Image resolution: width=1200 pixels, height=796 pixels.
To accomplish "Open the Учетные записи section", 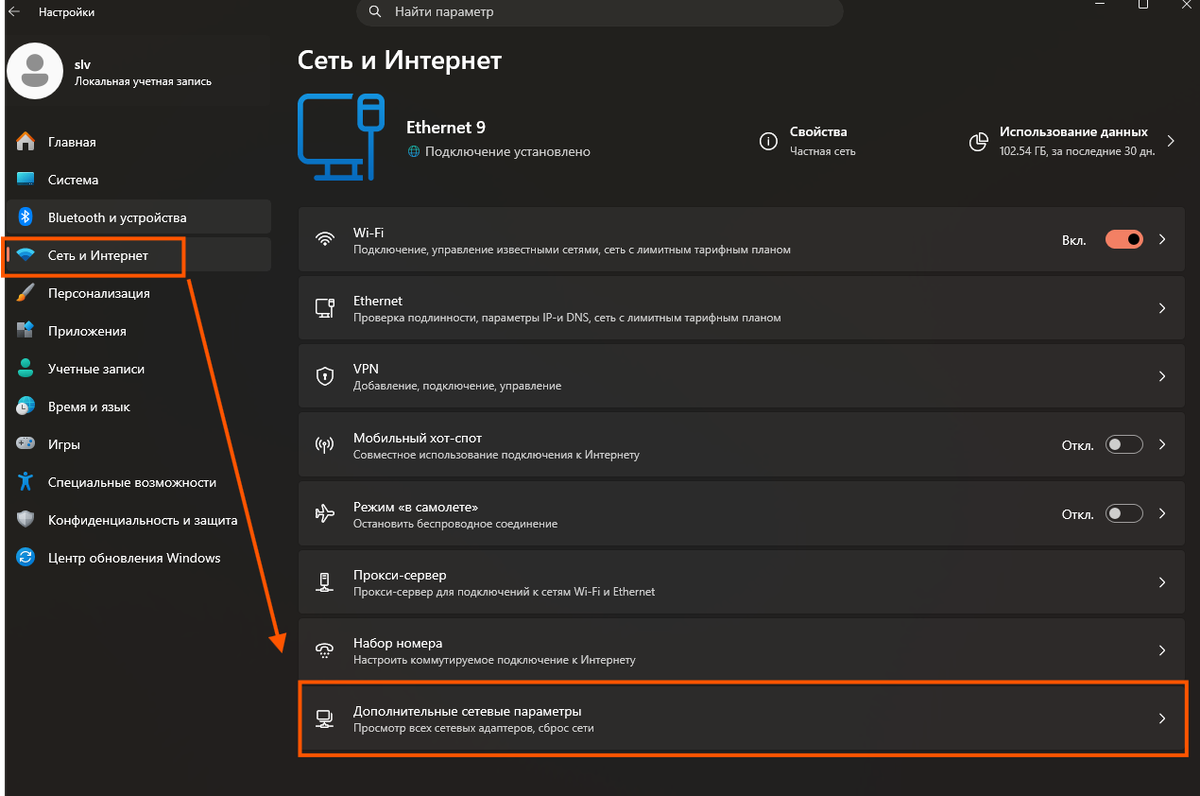I will (138, 369).
